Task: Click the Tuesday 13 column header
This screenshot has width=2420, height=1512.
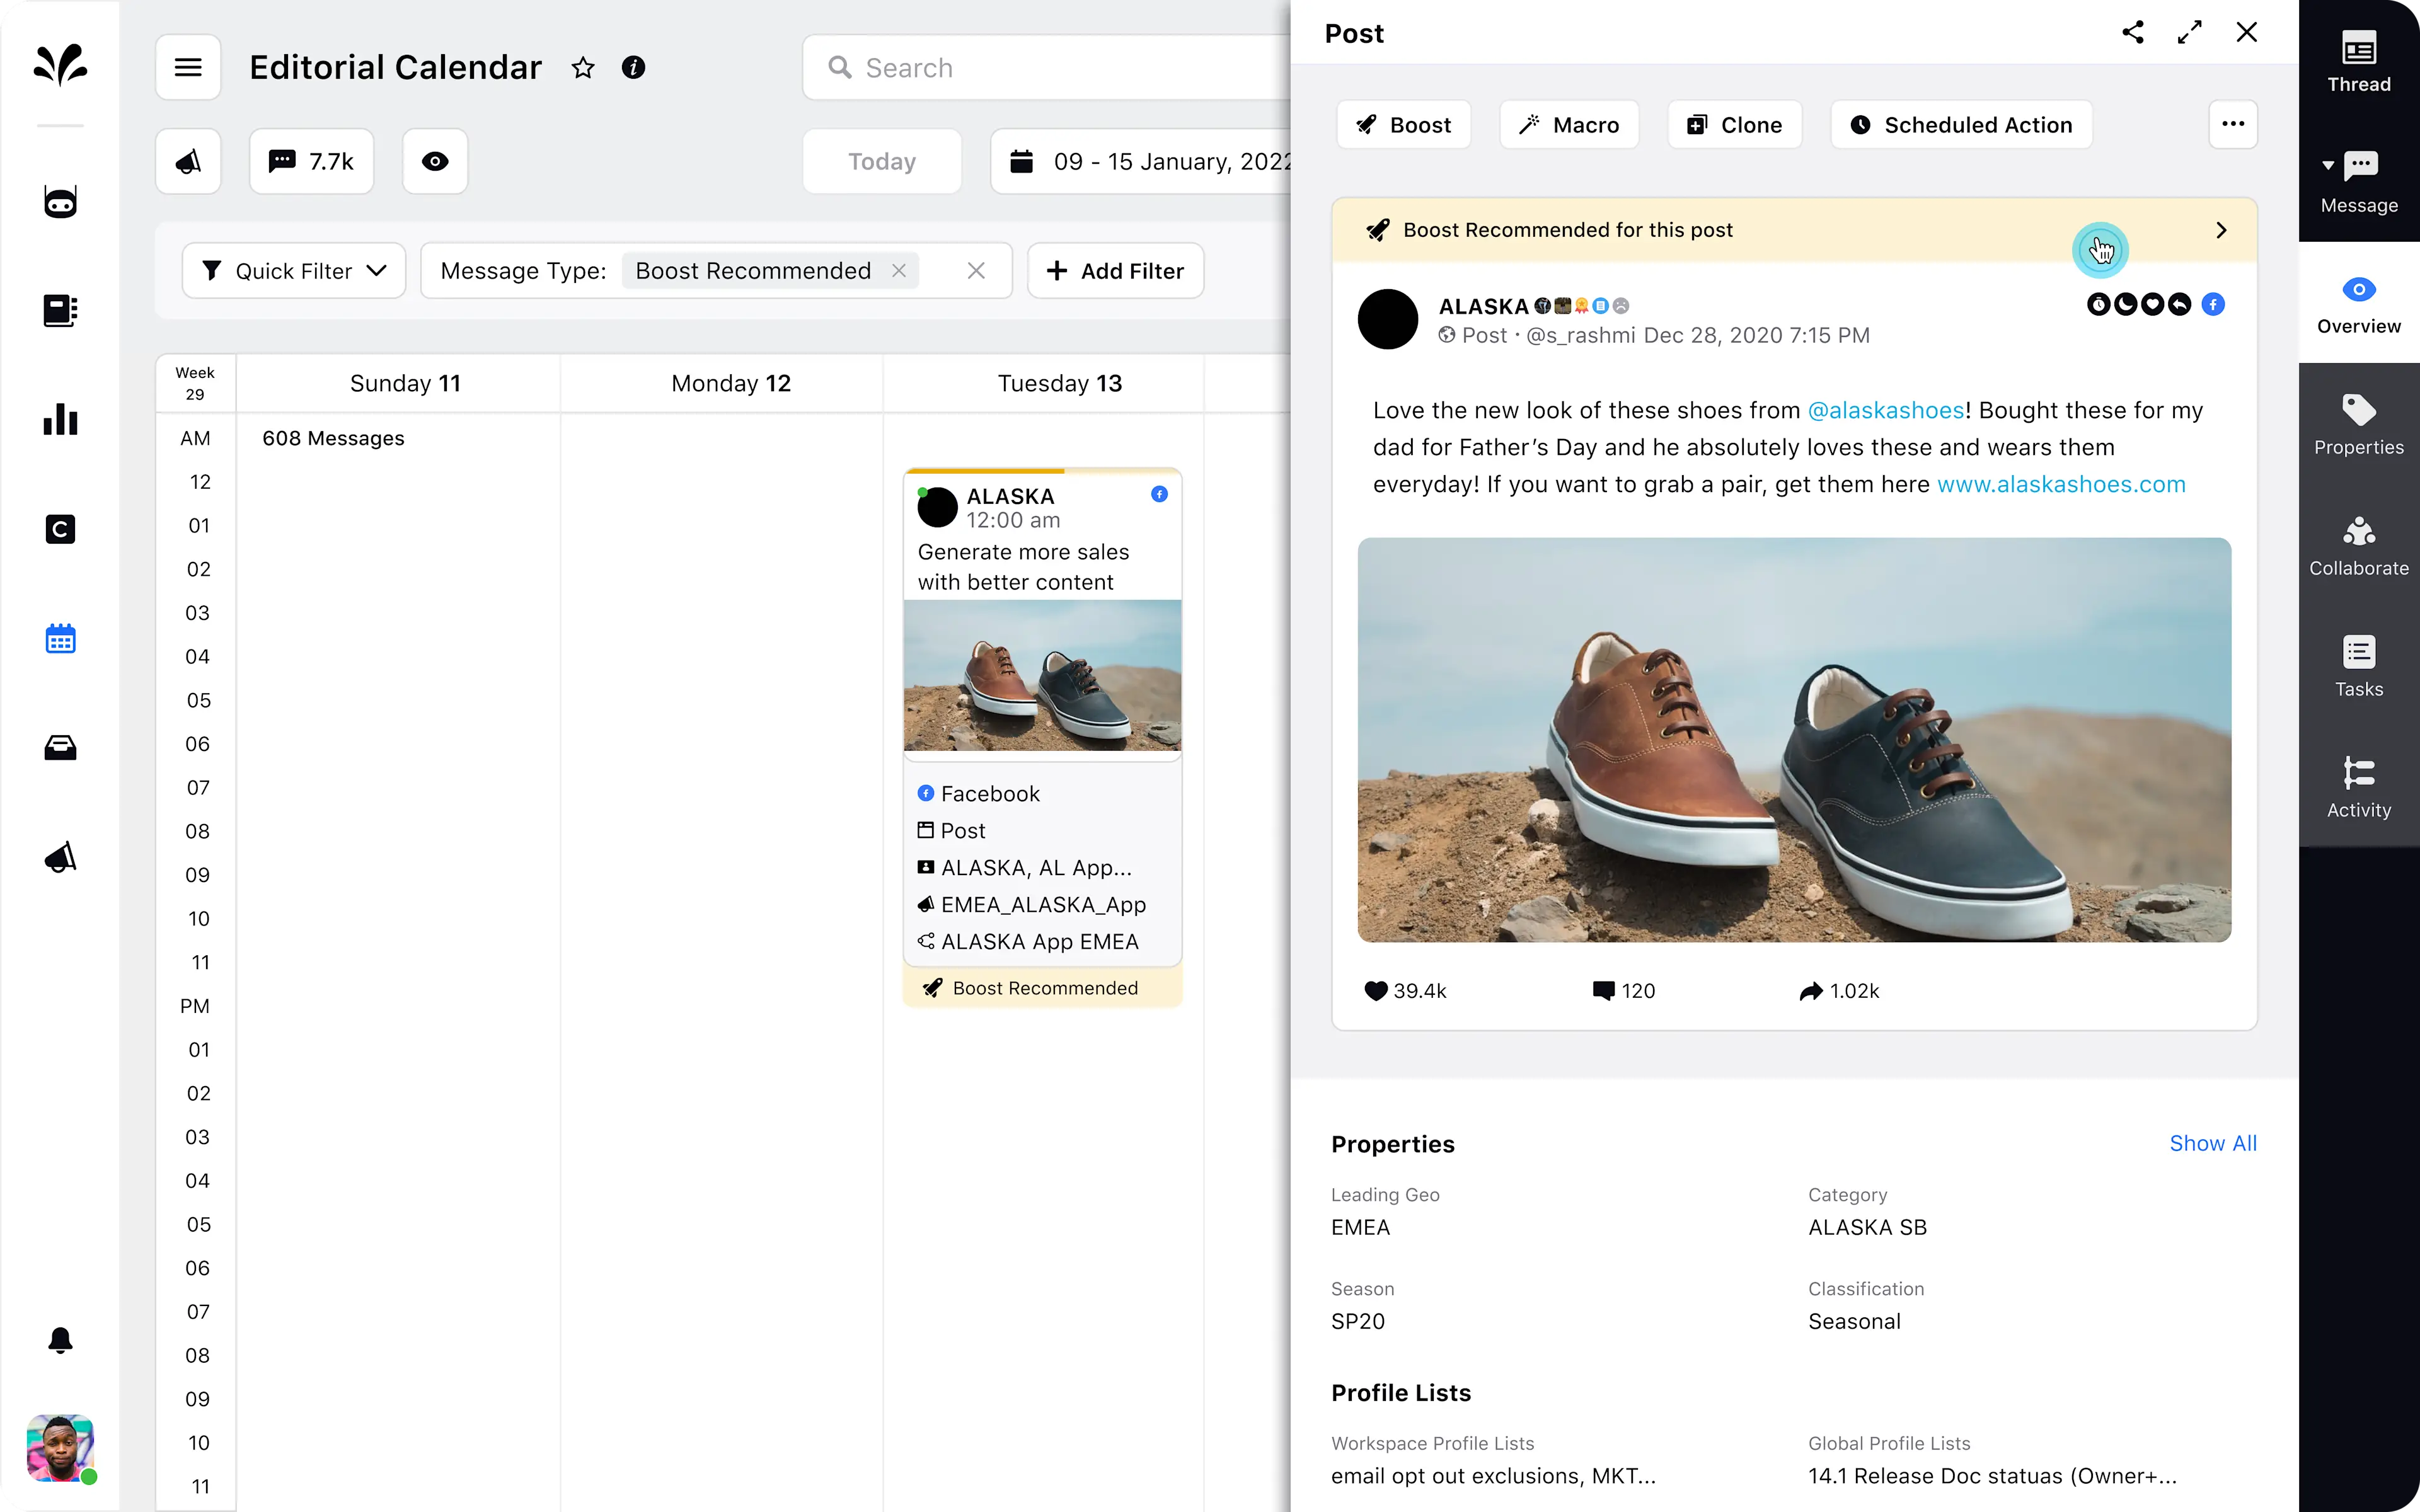Action: [1060, 383]
